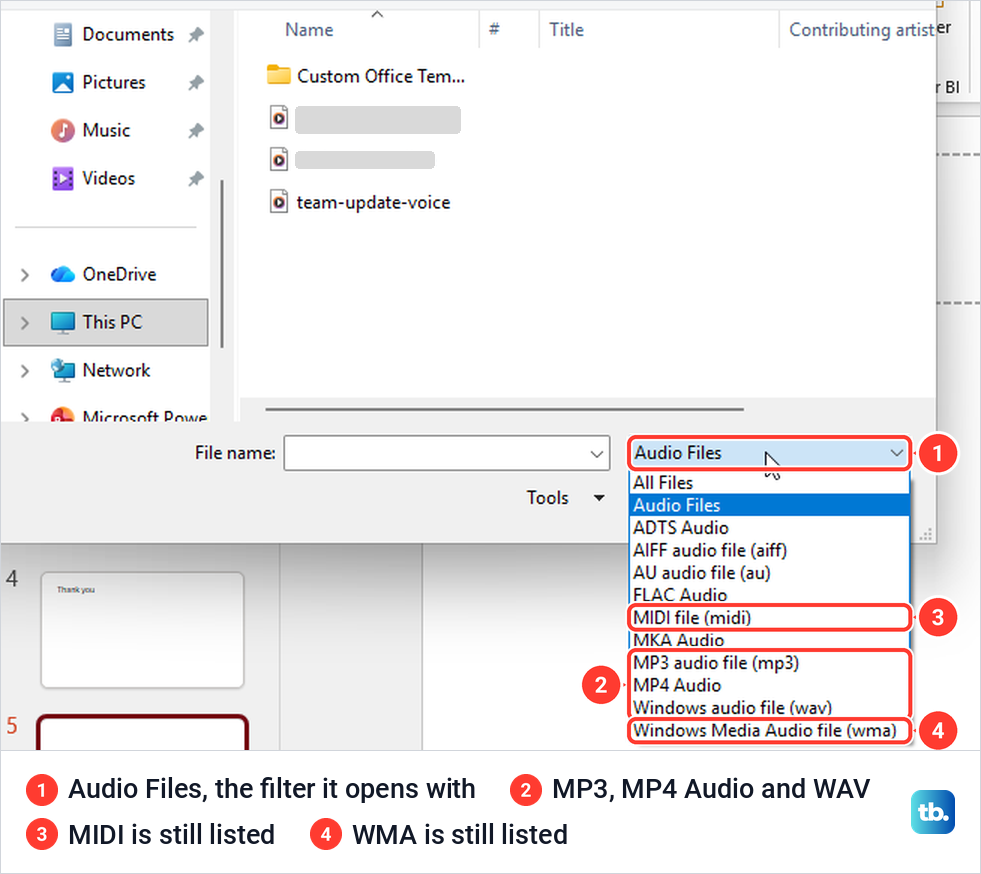Sort by Contributing artists column
The width and height of the screenshot is (981, 874).
(x=862, y=30)
